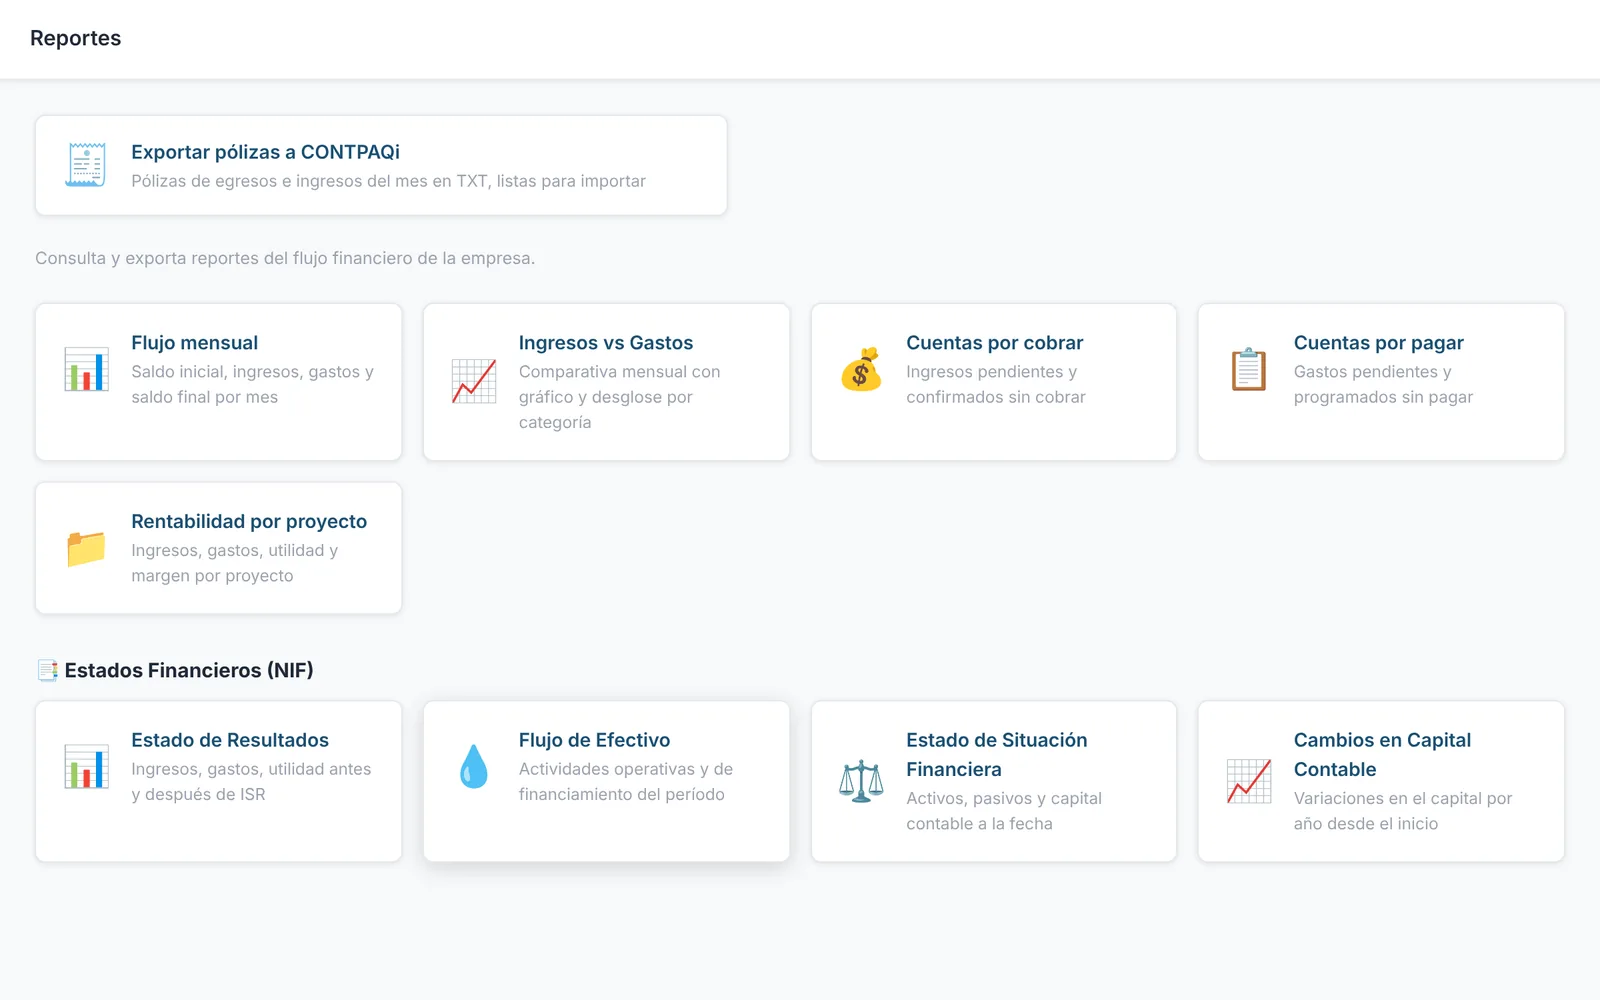This screenshot has height=1000, width=1600.
Task: Open the Flujo mensual report
Action: click(x=218, y=382)
